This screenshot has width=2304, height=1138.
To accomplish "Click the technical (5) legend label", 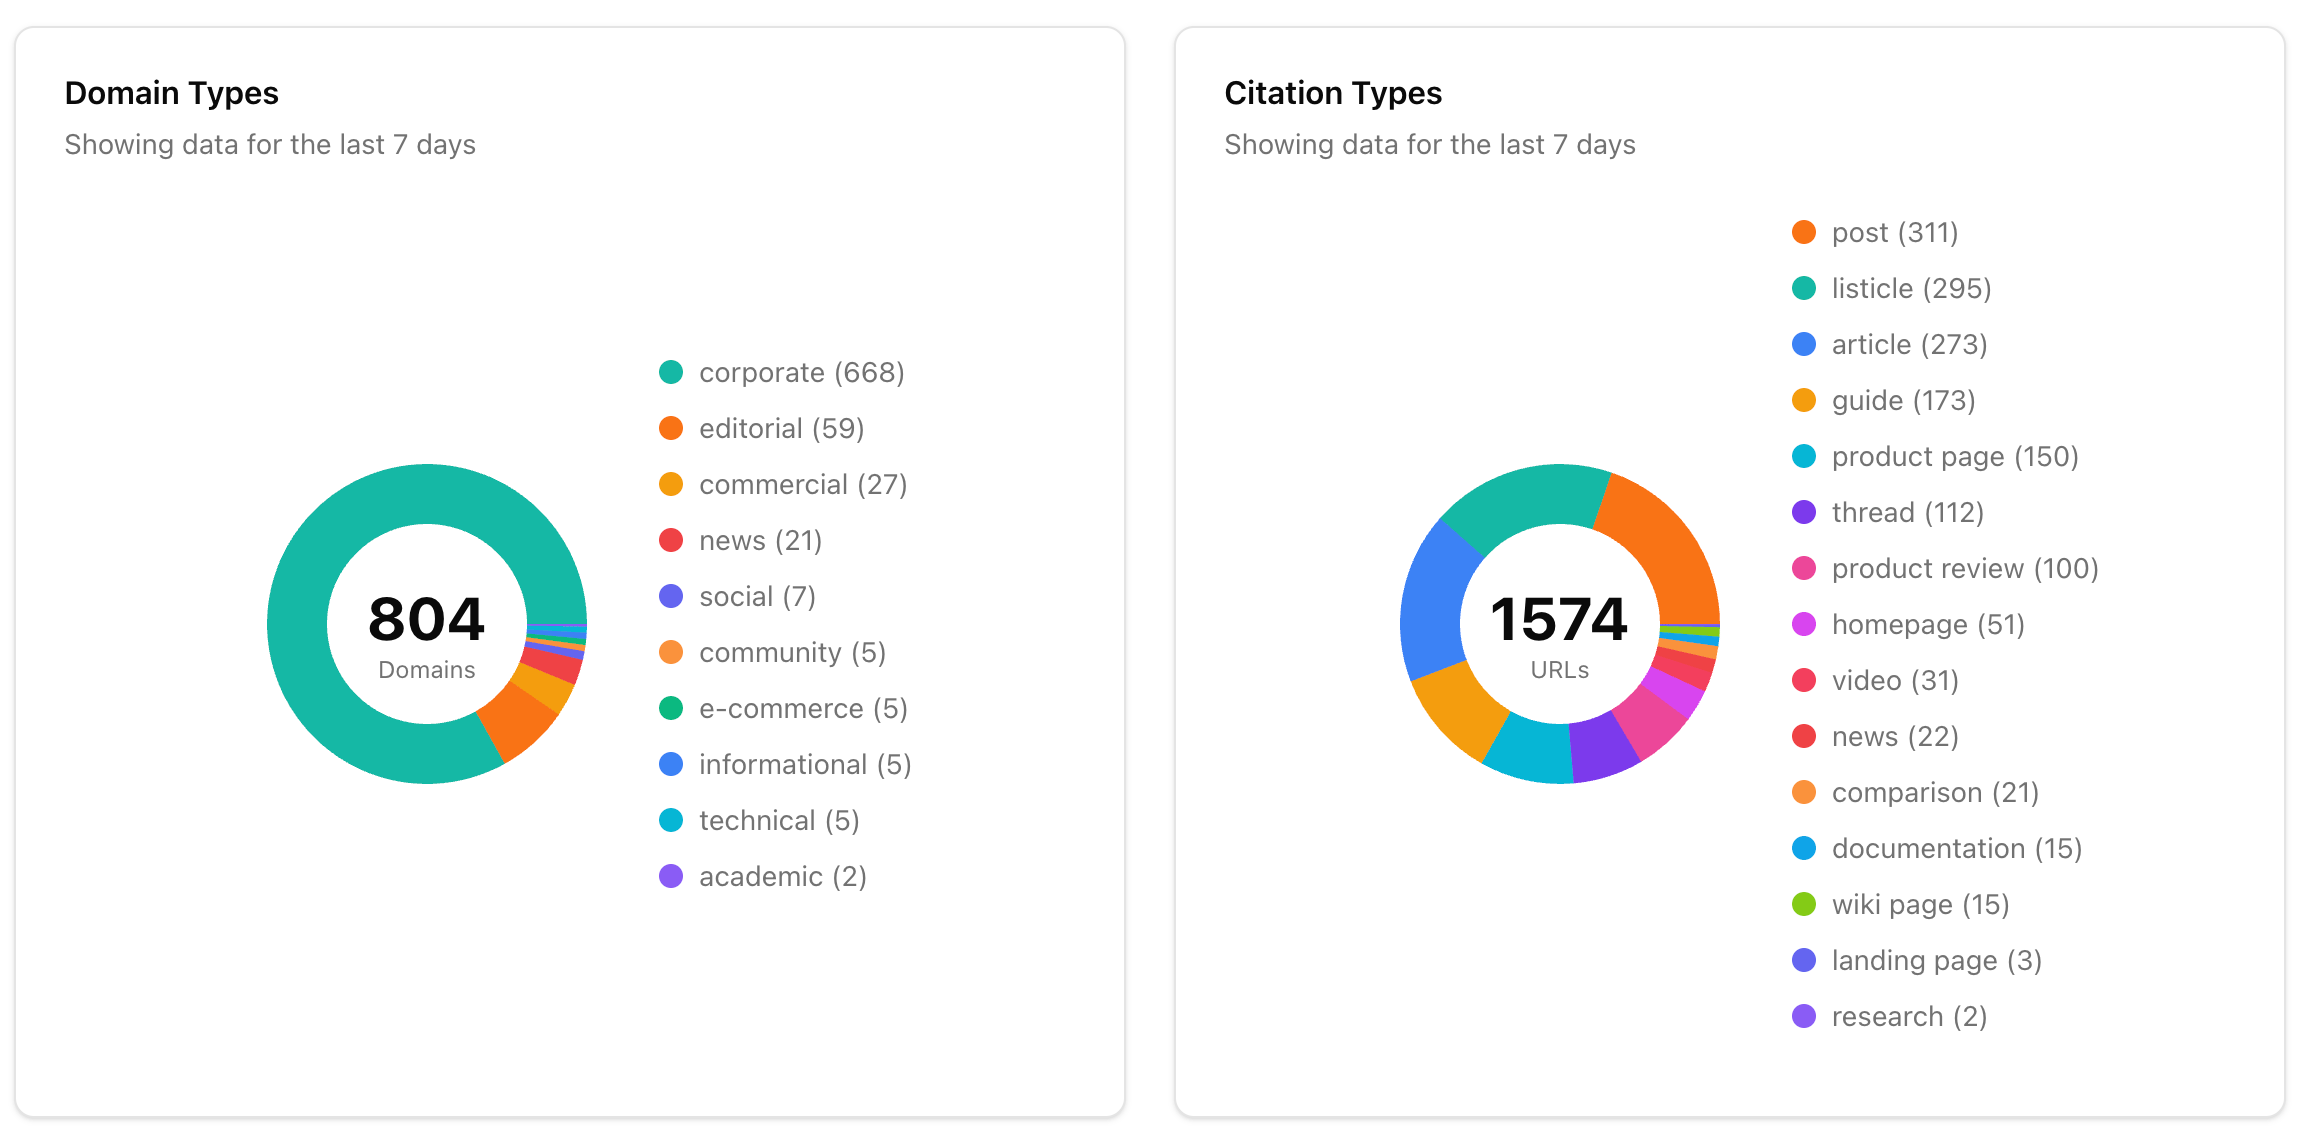I will tap(779, 821).
